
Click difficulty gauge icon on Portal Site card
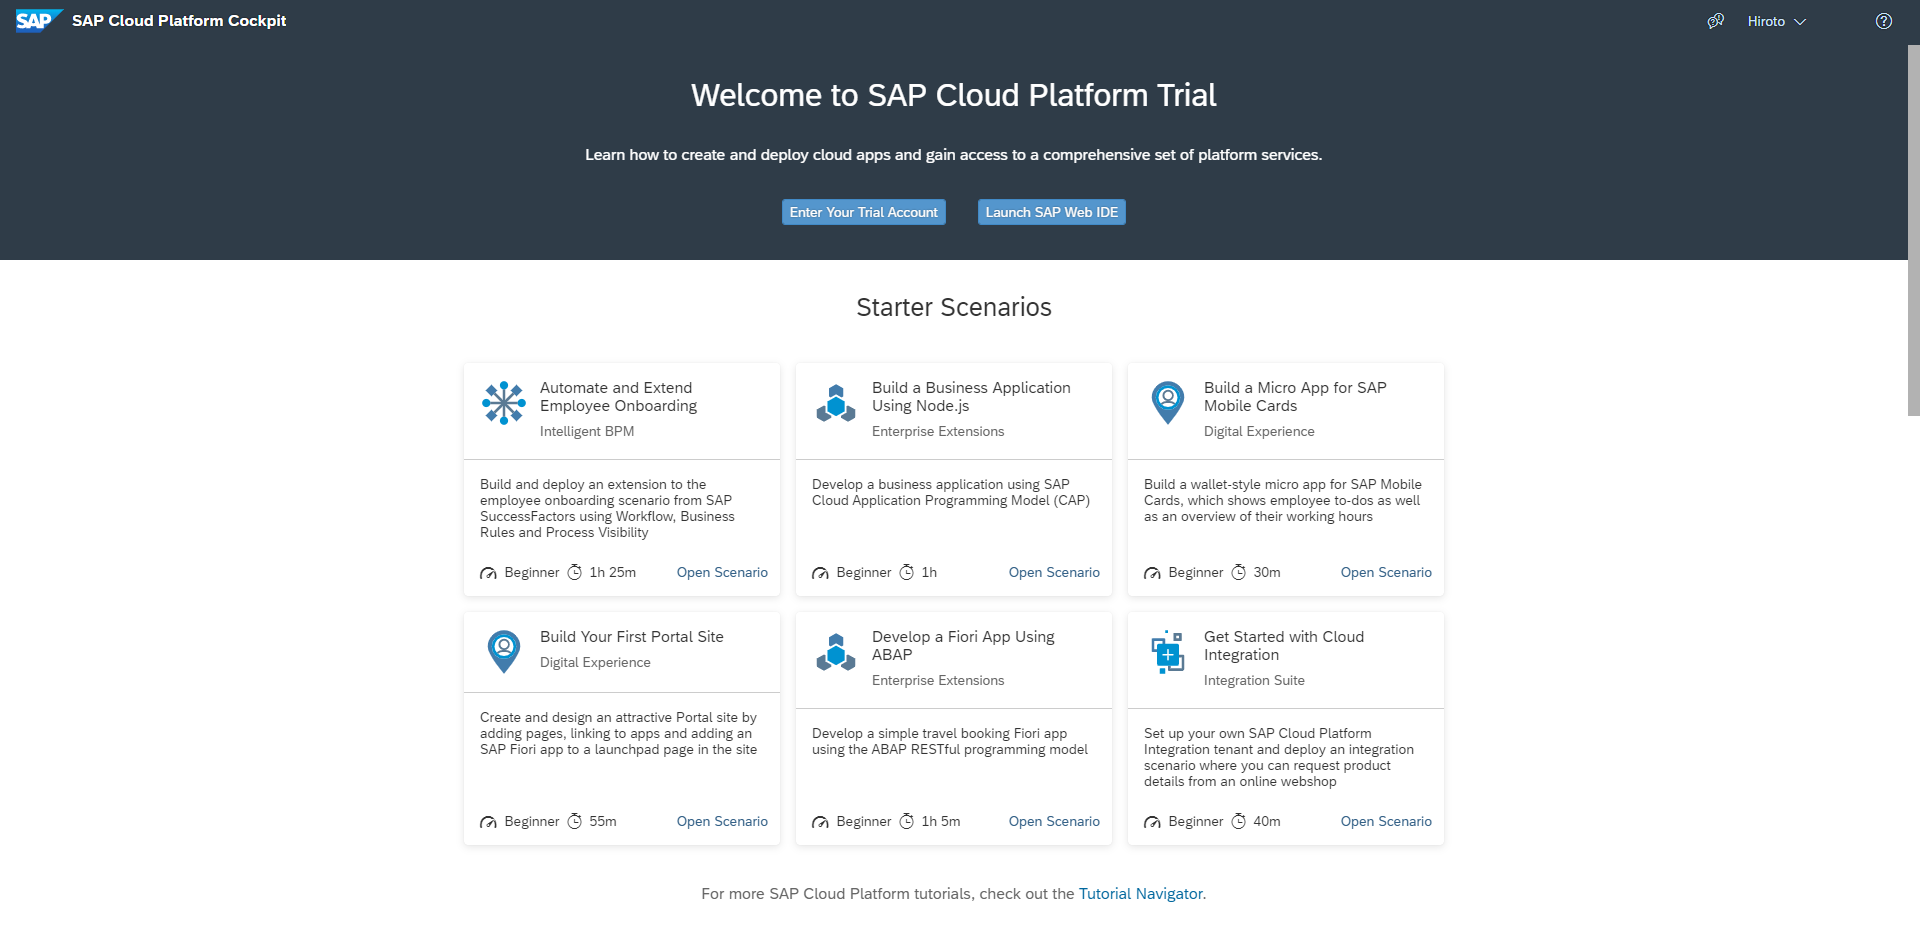[488, 822]
